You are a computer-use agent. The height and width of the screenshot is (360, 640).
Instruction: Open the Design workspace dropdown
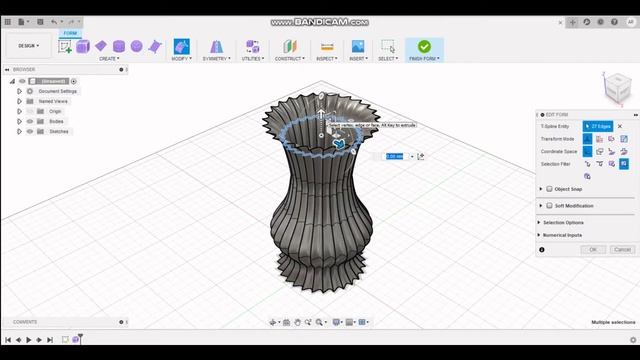29,46
